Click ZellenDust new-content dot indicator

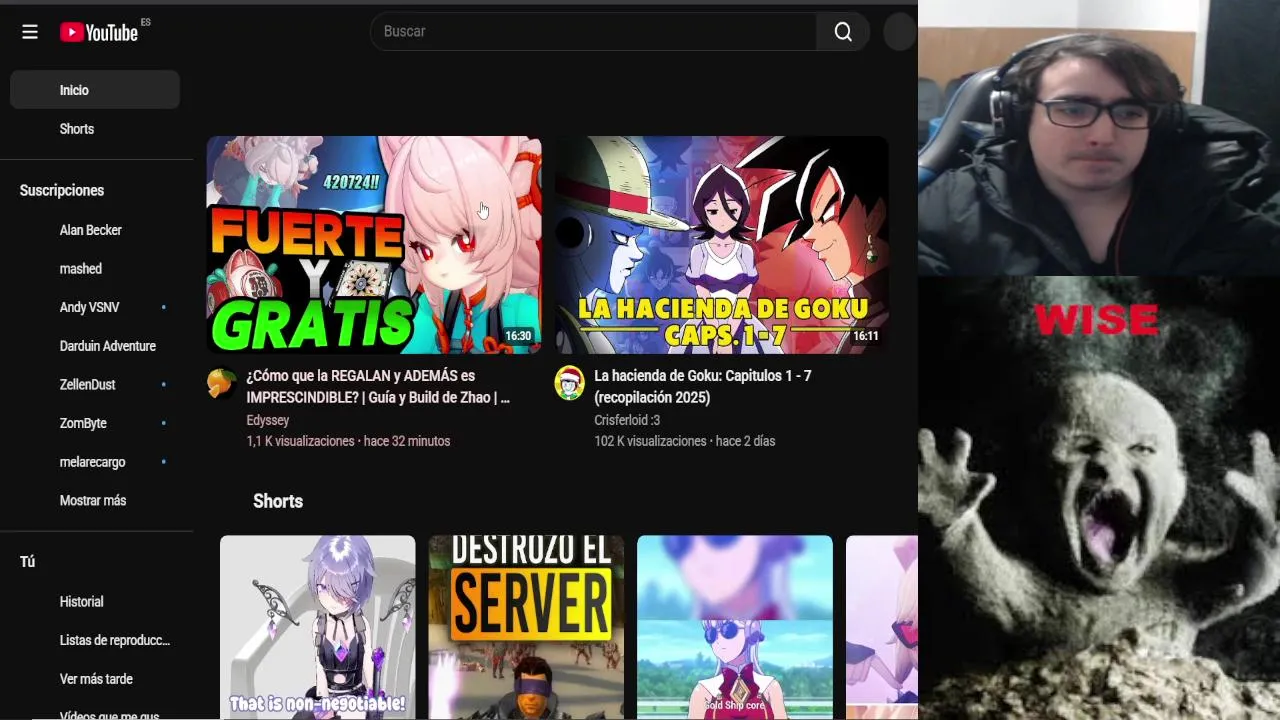164,384
